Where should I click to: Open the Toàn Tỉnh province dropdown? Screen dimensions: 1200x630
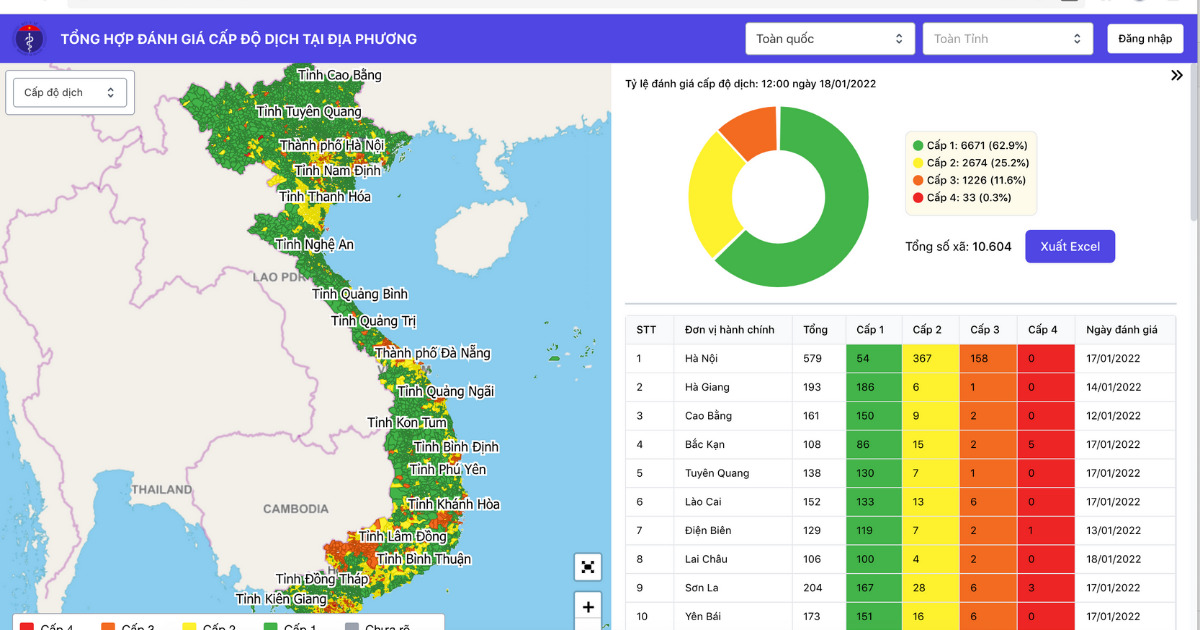point(1007,39)
